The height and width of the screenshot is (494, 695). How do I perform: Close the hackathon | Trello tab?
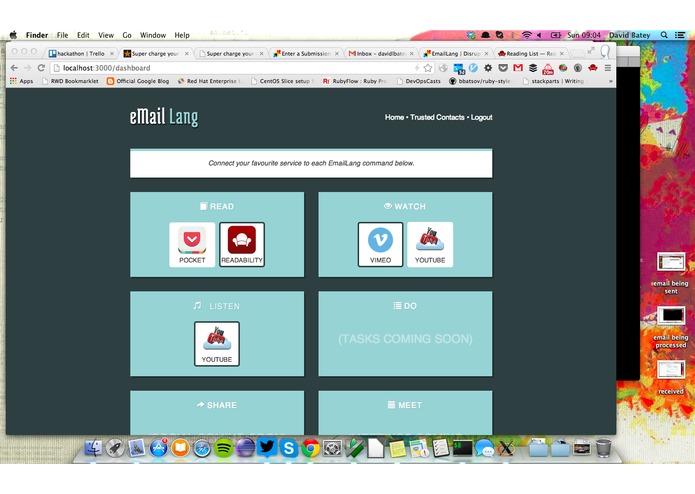coord(112,54)
